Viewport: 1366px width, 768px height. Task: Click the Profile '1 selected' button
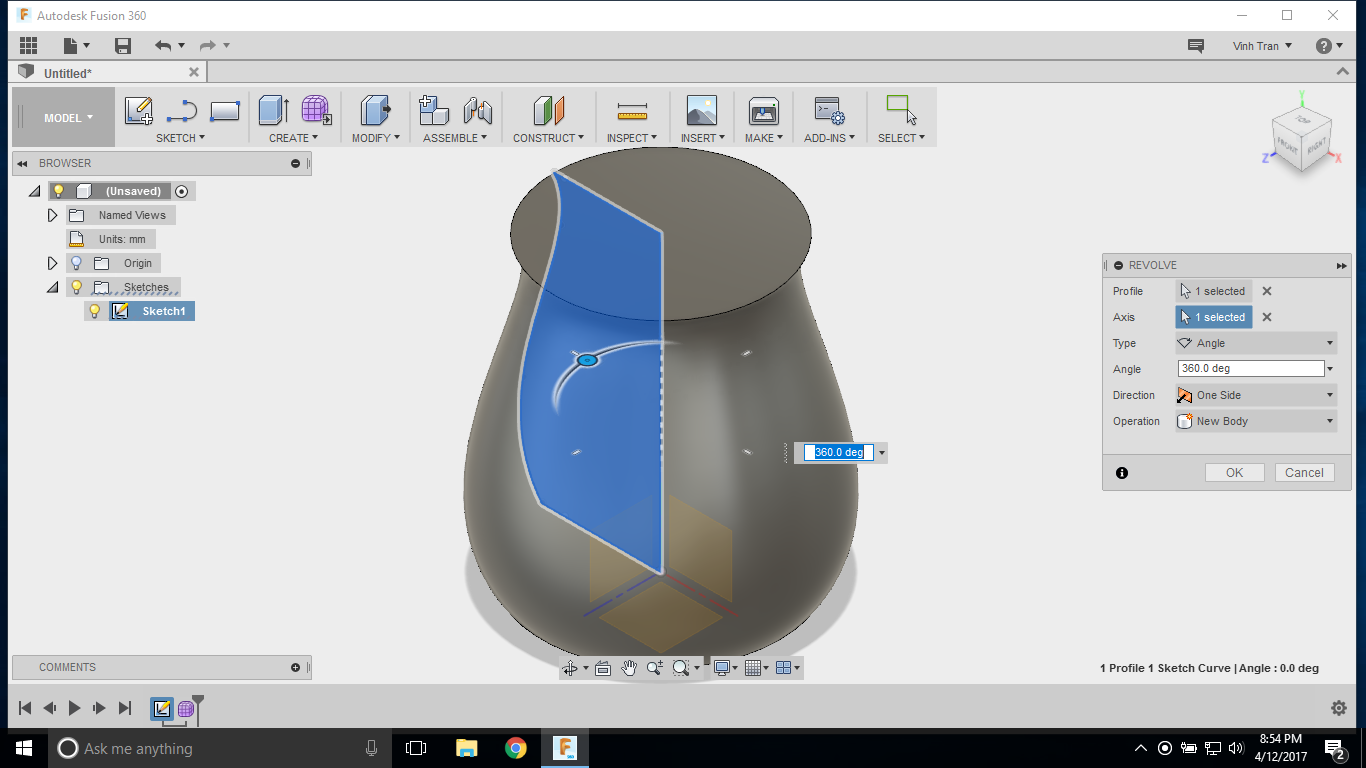click(1213, 291)
